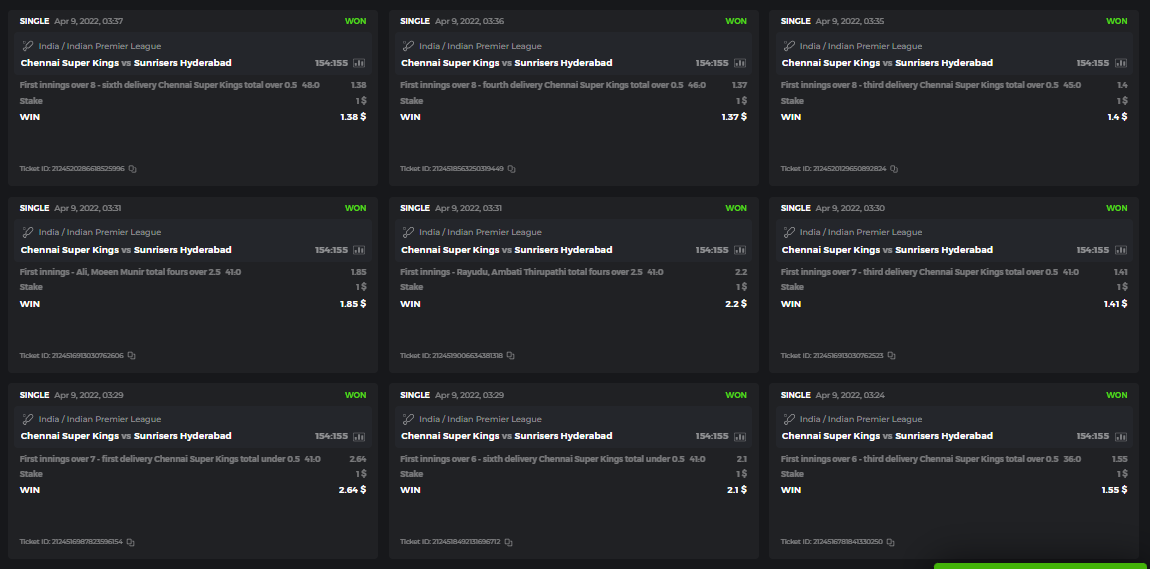Open match statistics icon in 03:37 ticket

coord(359,63)
